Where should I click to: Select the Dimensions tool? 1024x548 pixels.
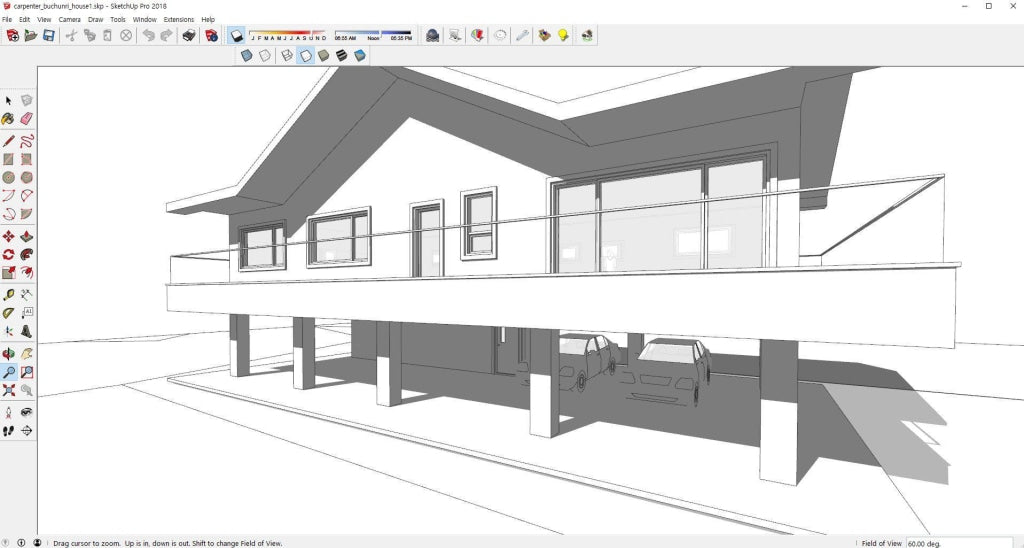point(26,295)
